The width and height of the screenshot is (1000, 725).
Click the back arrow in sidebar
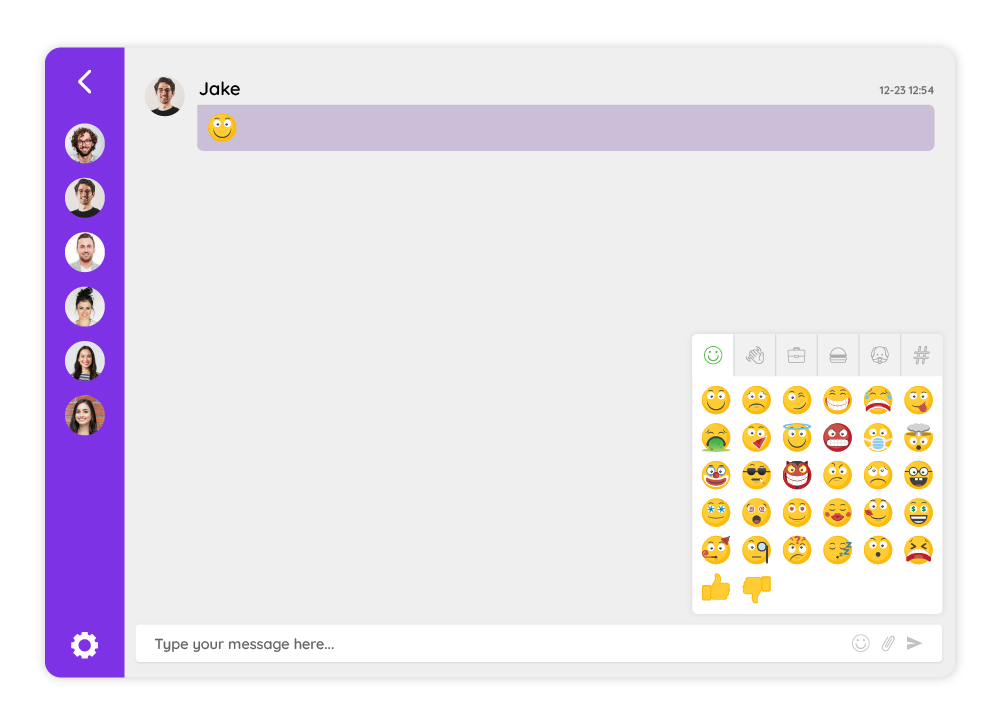[x=85, y=82]
